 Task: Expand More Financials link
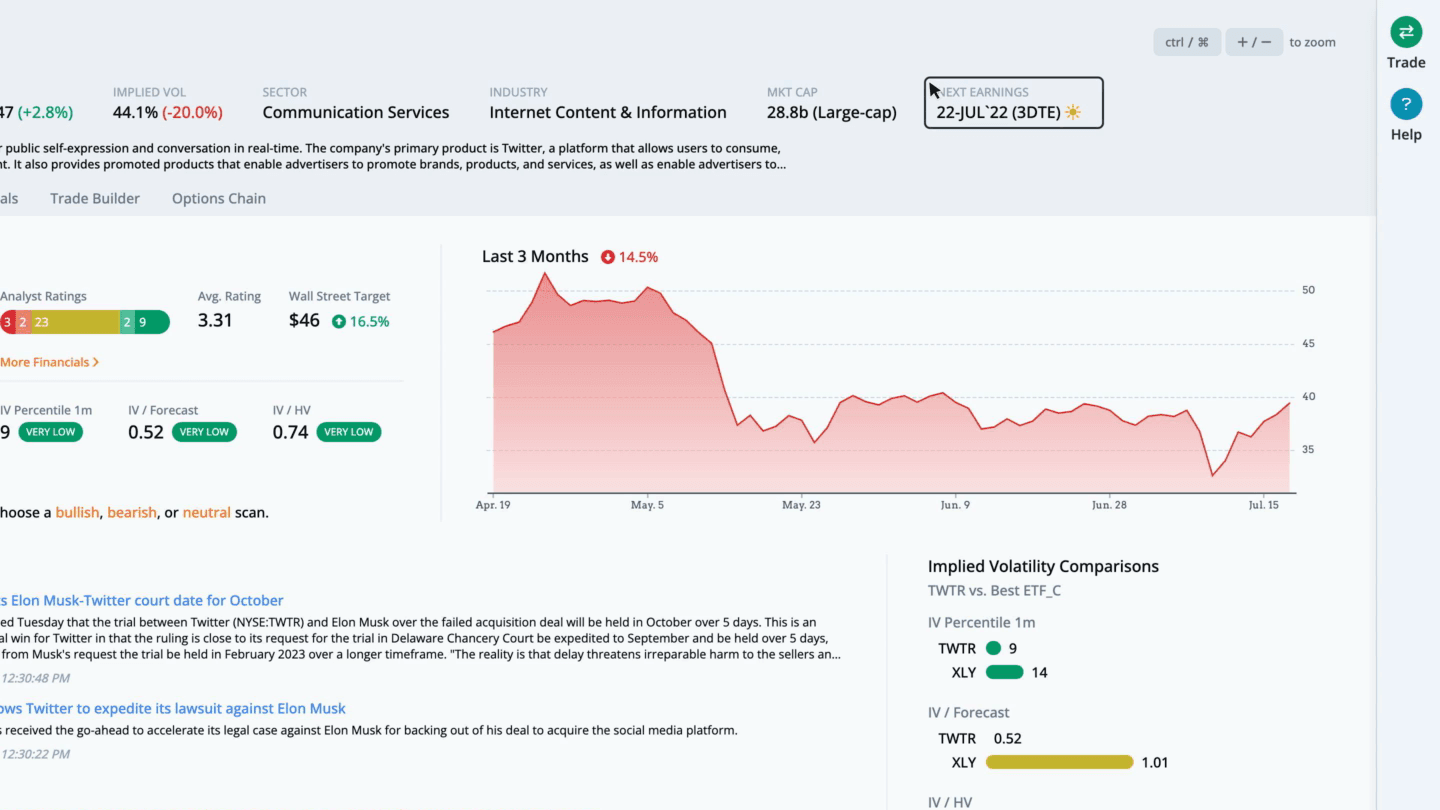tap(48, 362)
